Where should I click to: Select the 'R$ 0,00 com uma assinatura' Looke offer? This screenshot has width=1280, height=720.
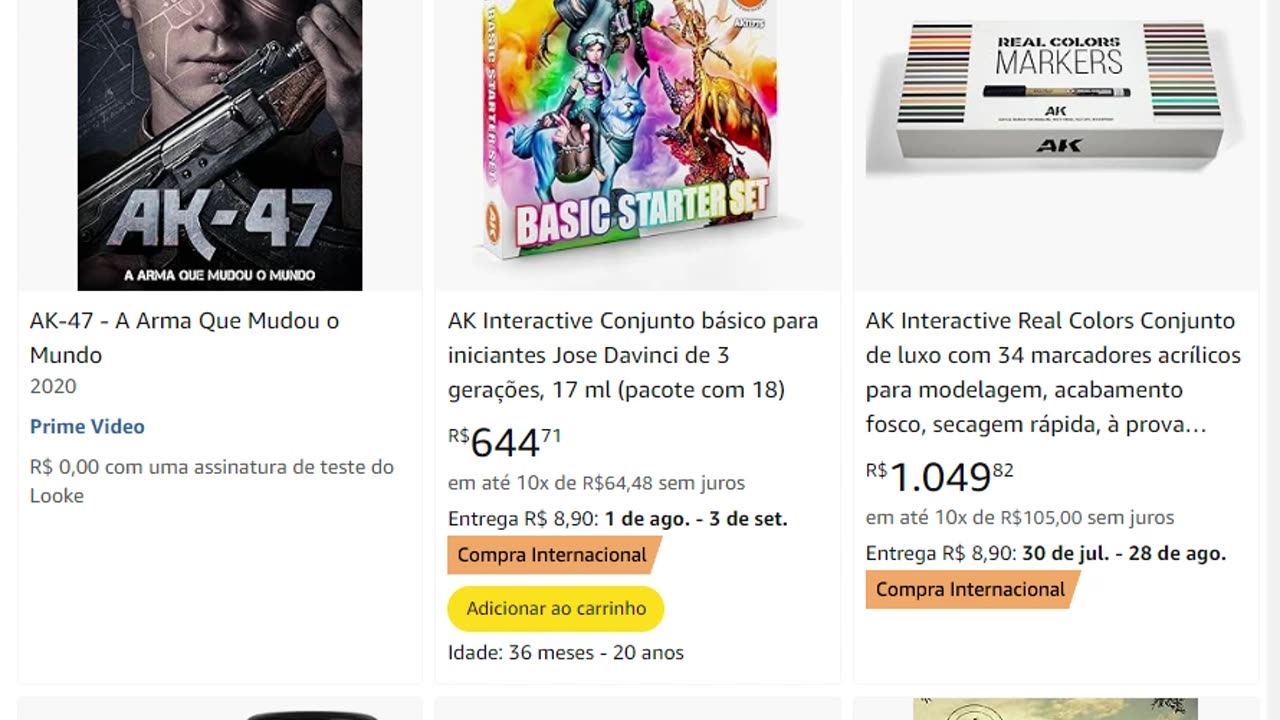click(x=212, y=481)
